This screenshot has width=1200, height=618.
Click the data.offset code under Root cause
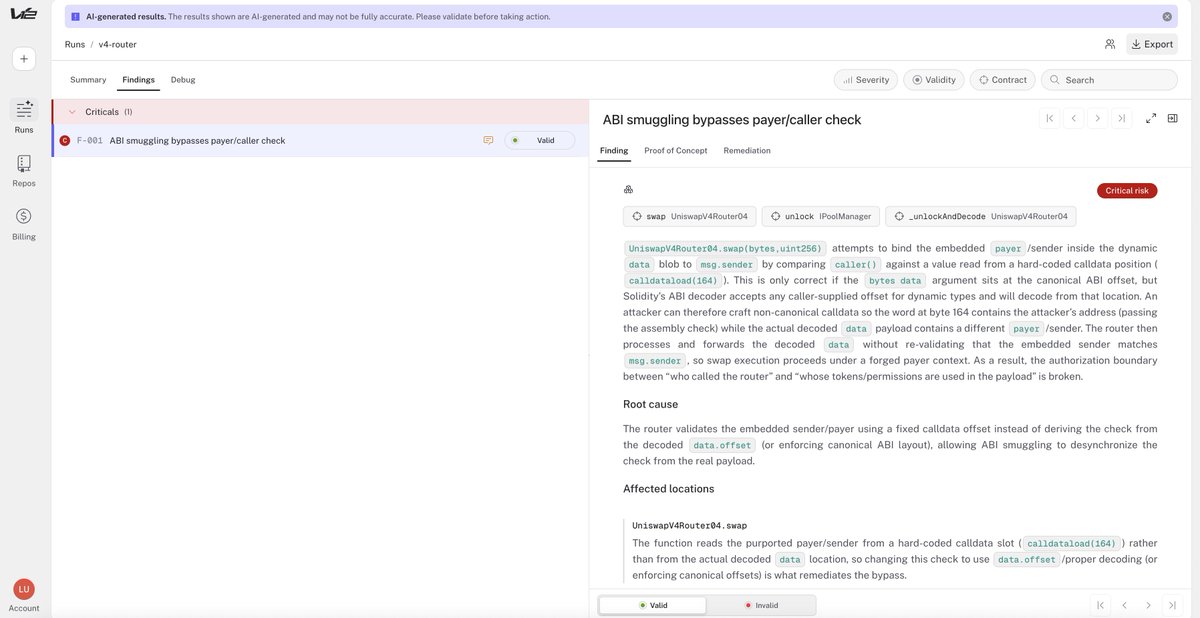coord(722,445)
